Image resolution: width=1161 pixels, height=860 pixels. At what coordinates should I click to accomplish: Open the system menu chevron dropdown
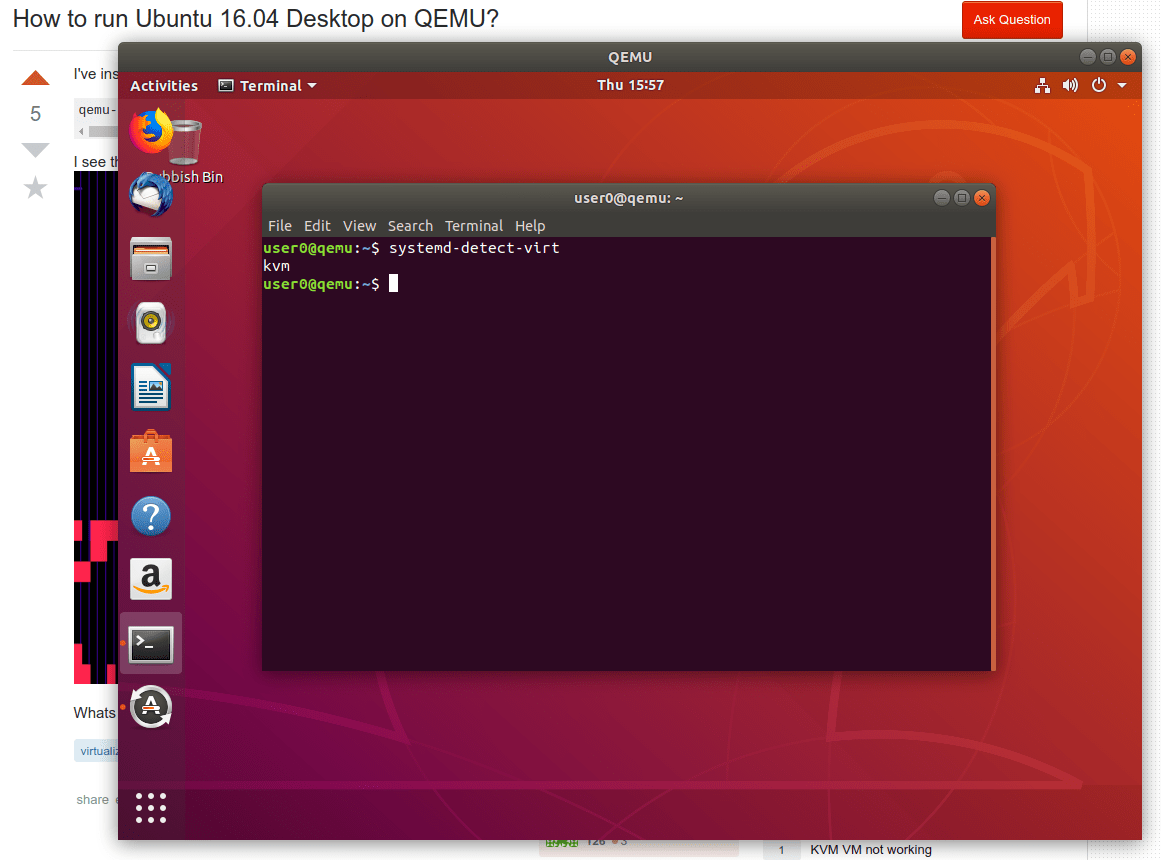[1123, 85]
